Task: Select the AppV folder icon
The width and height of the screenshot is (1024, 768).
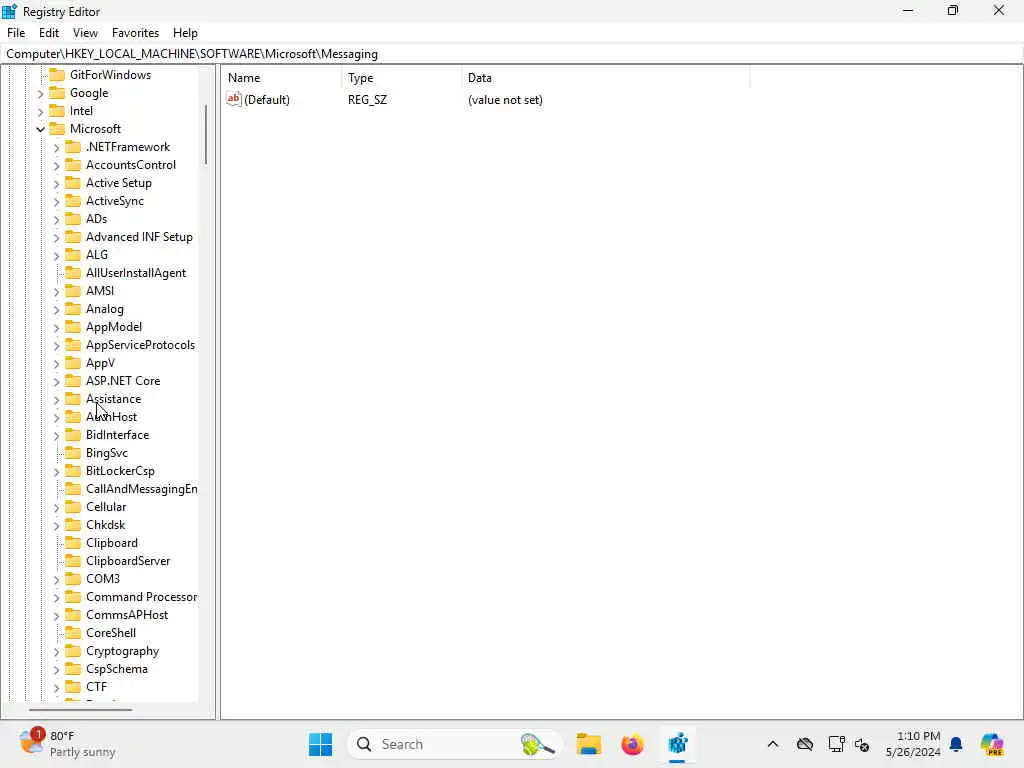Action: [x=73, y=362]
